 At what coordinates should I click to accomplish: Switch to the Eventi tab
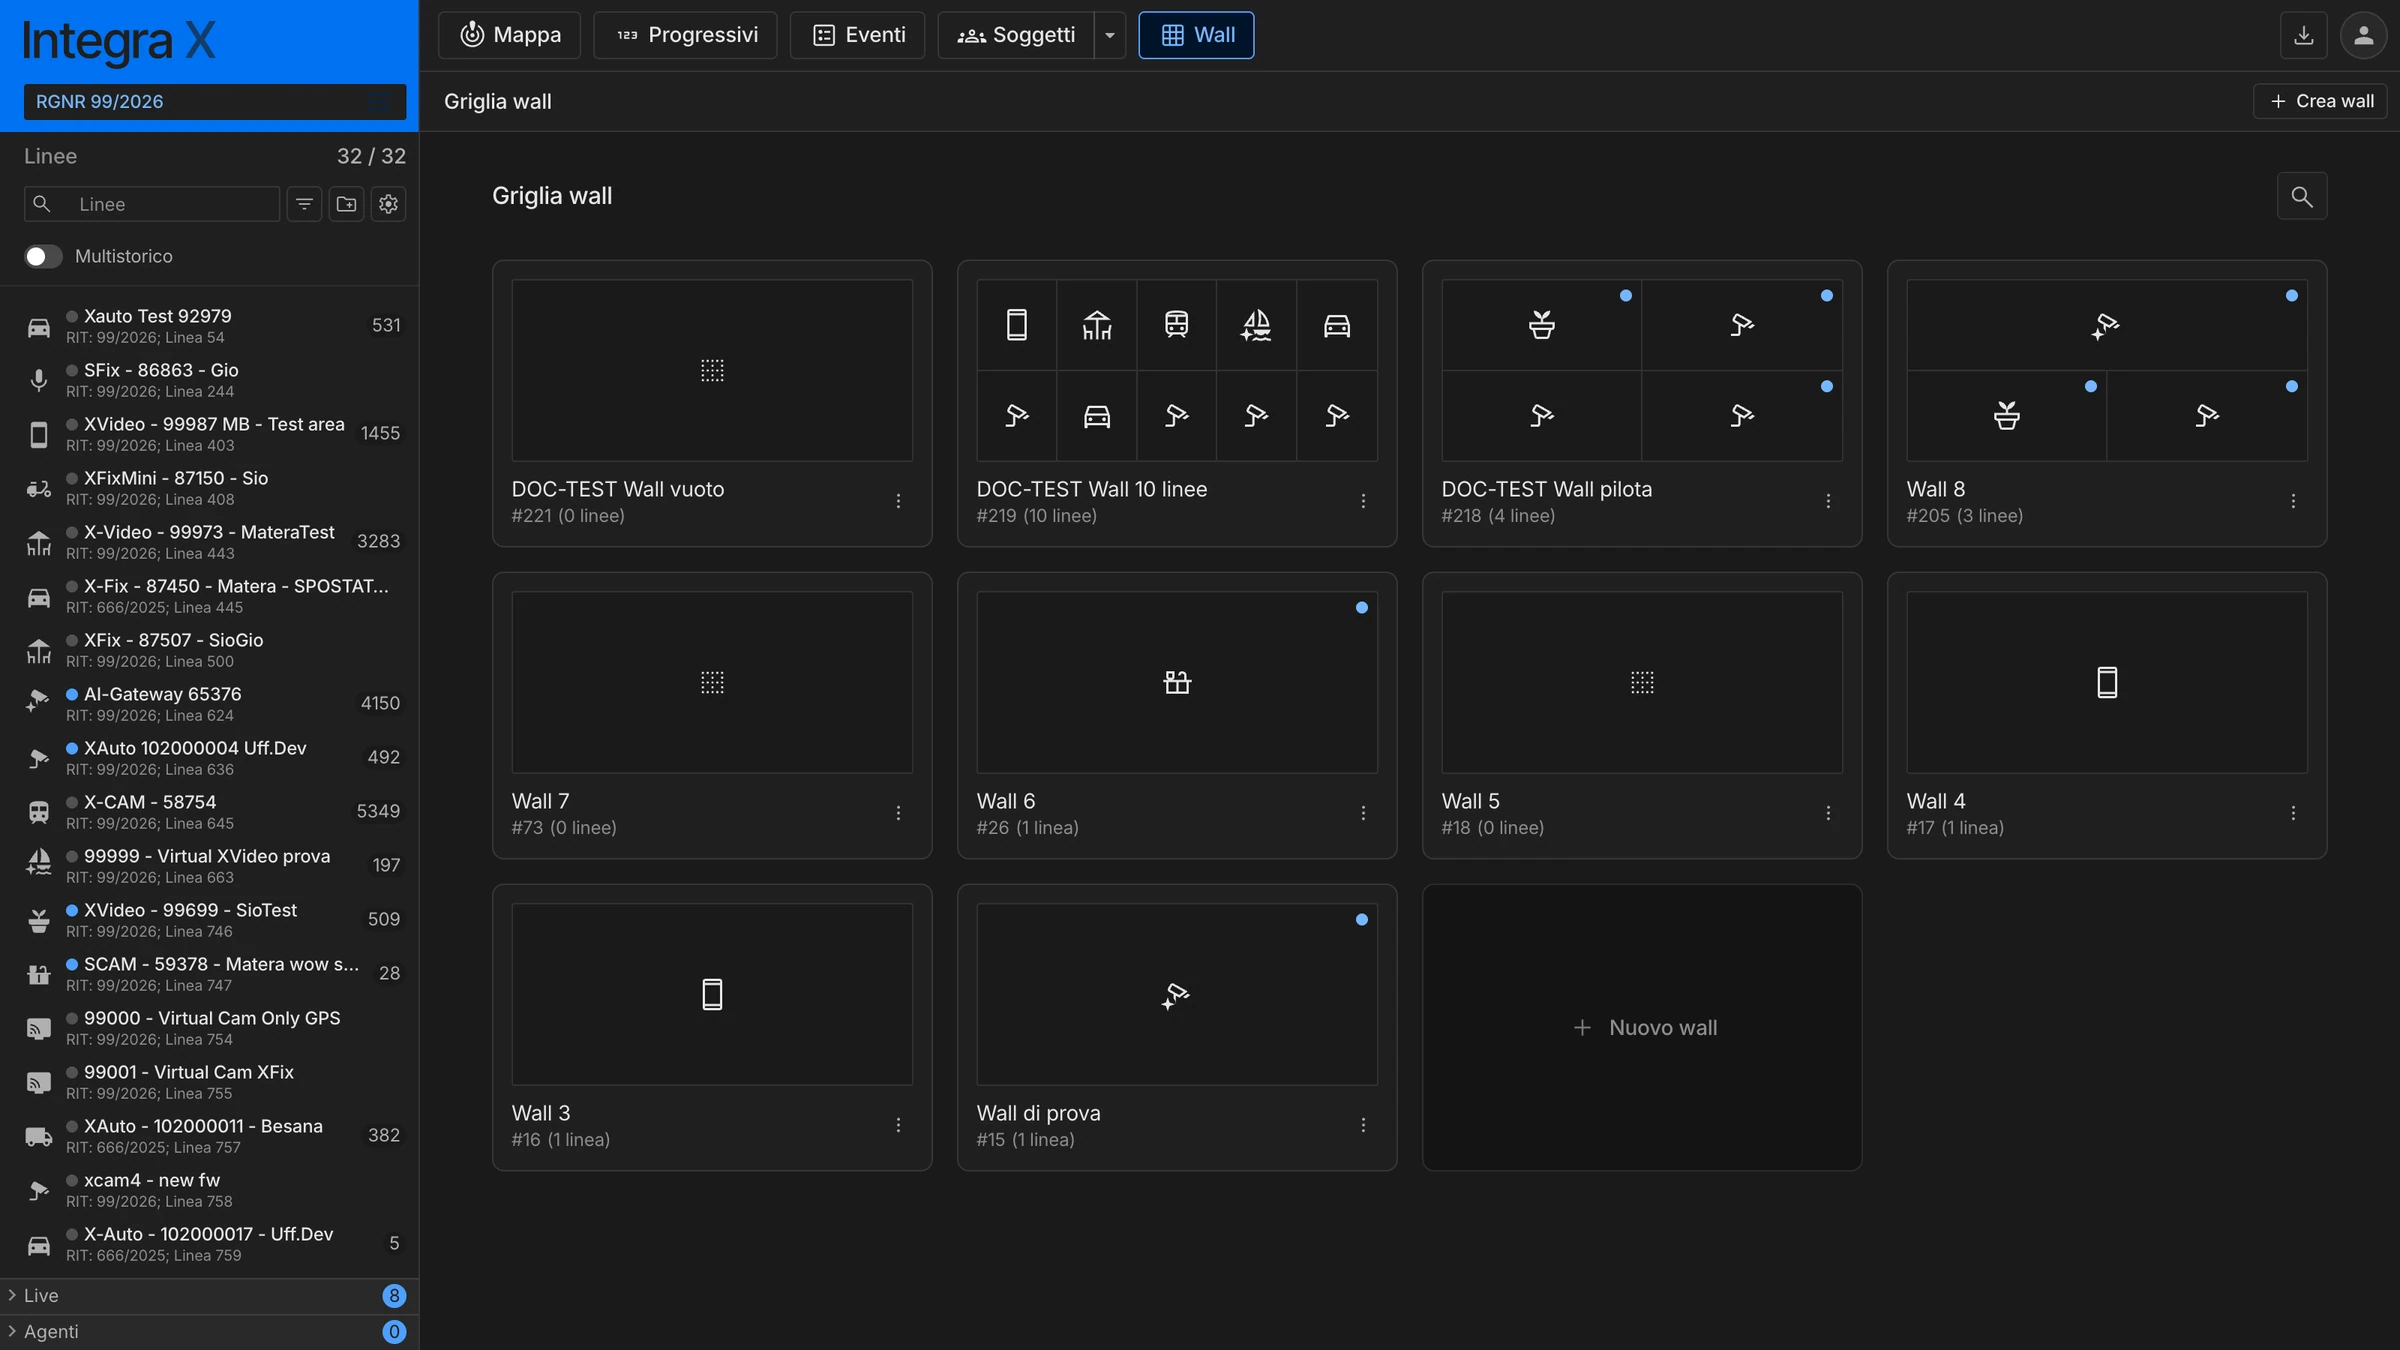coord(857,35)
